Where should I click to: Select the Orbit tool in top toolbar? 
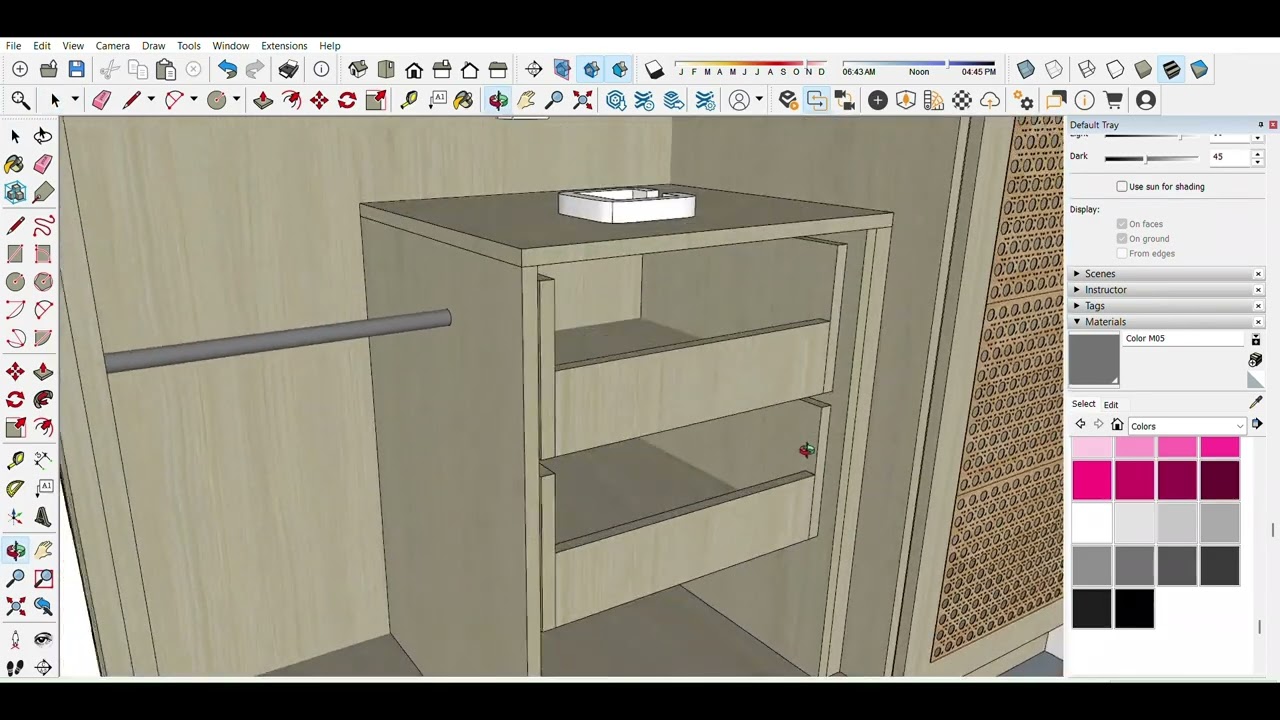tap(498, 100)
